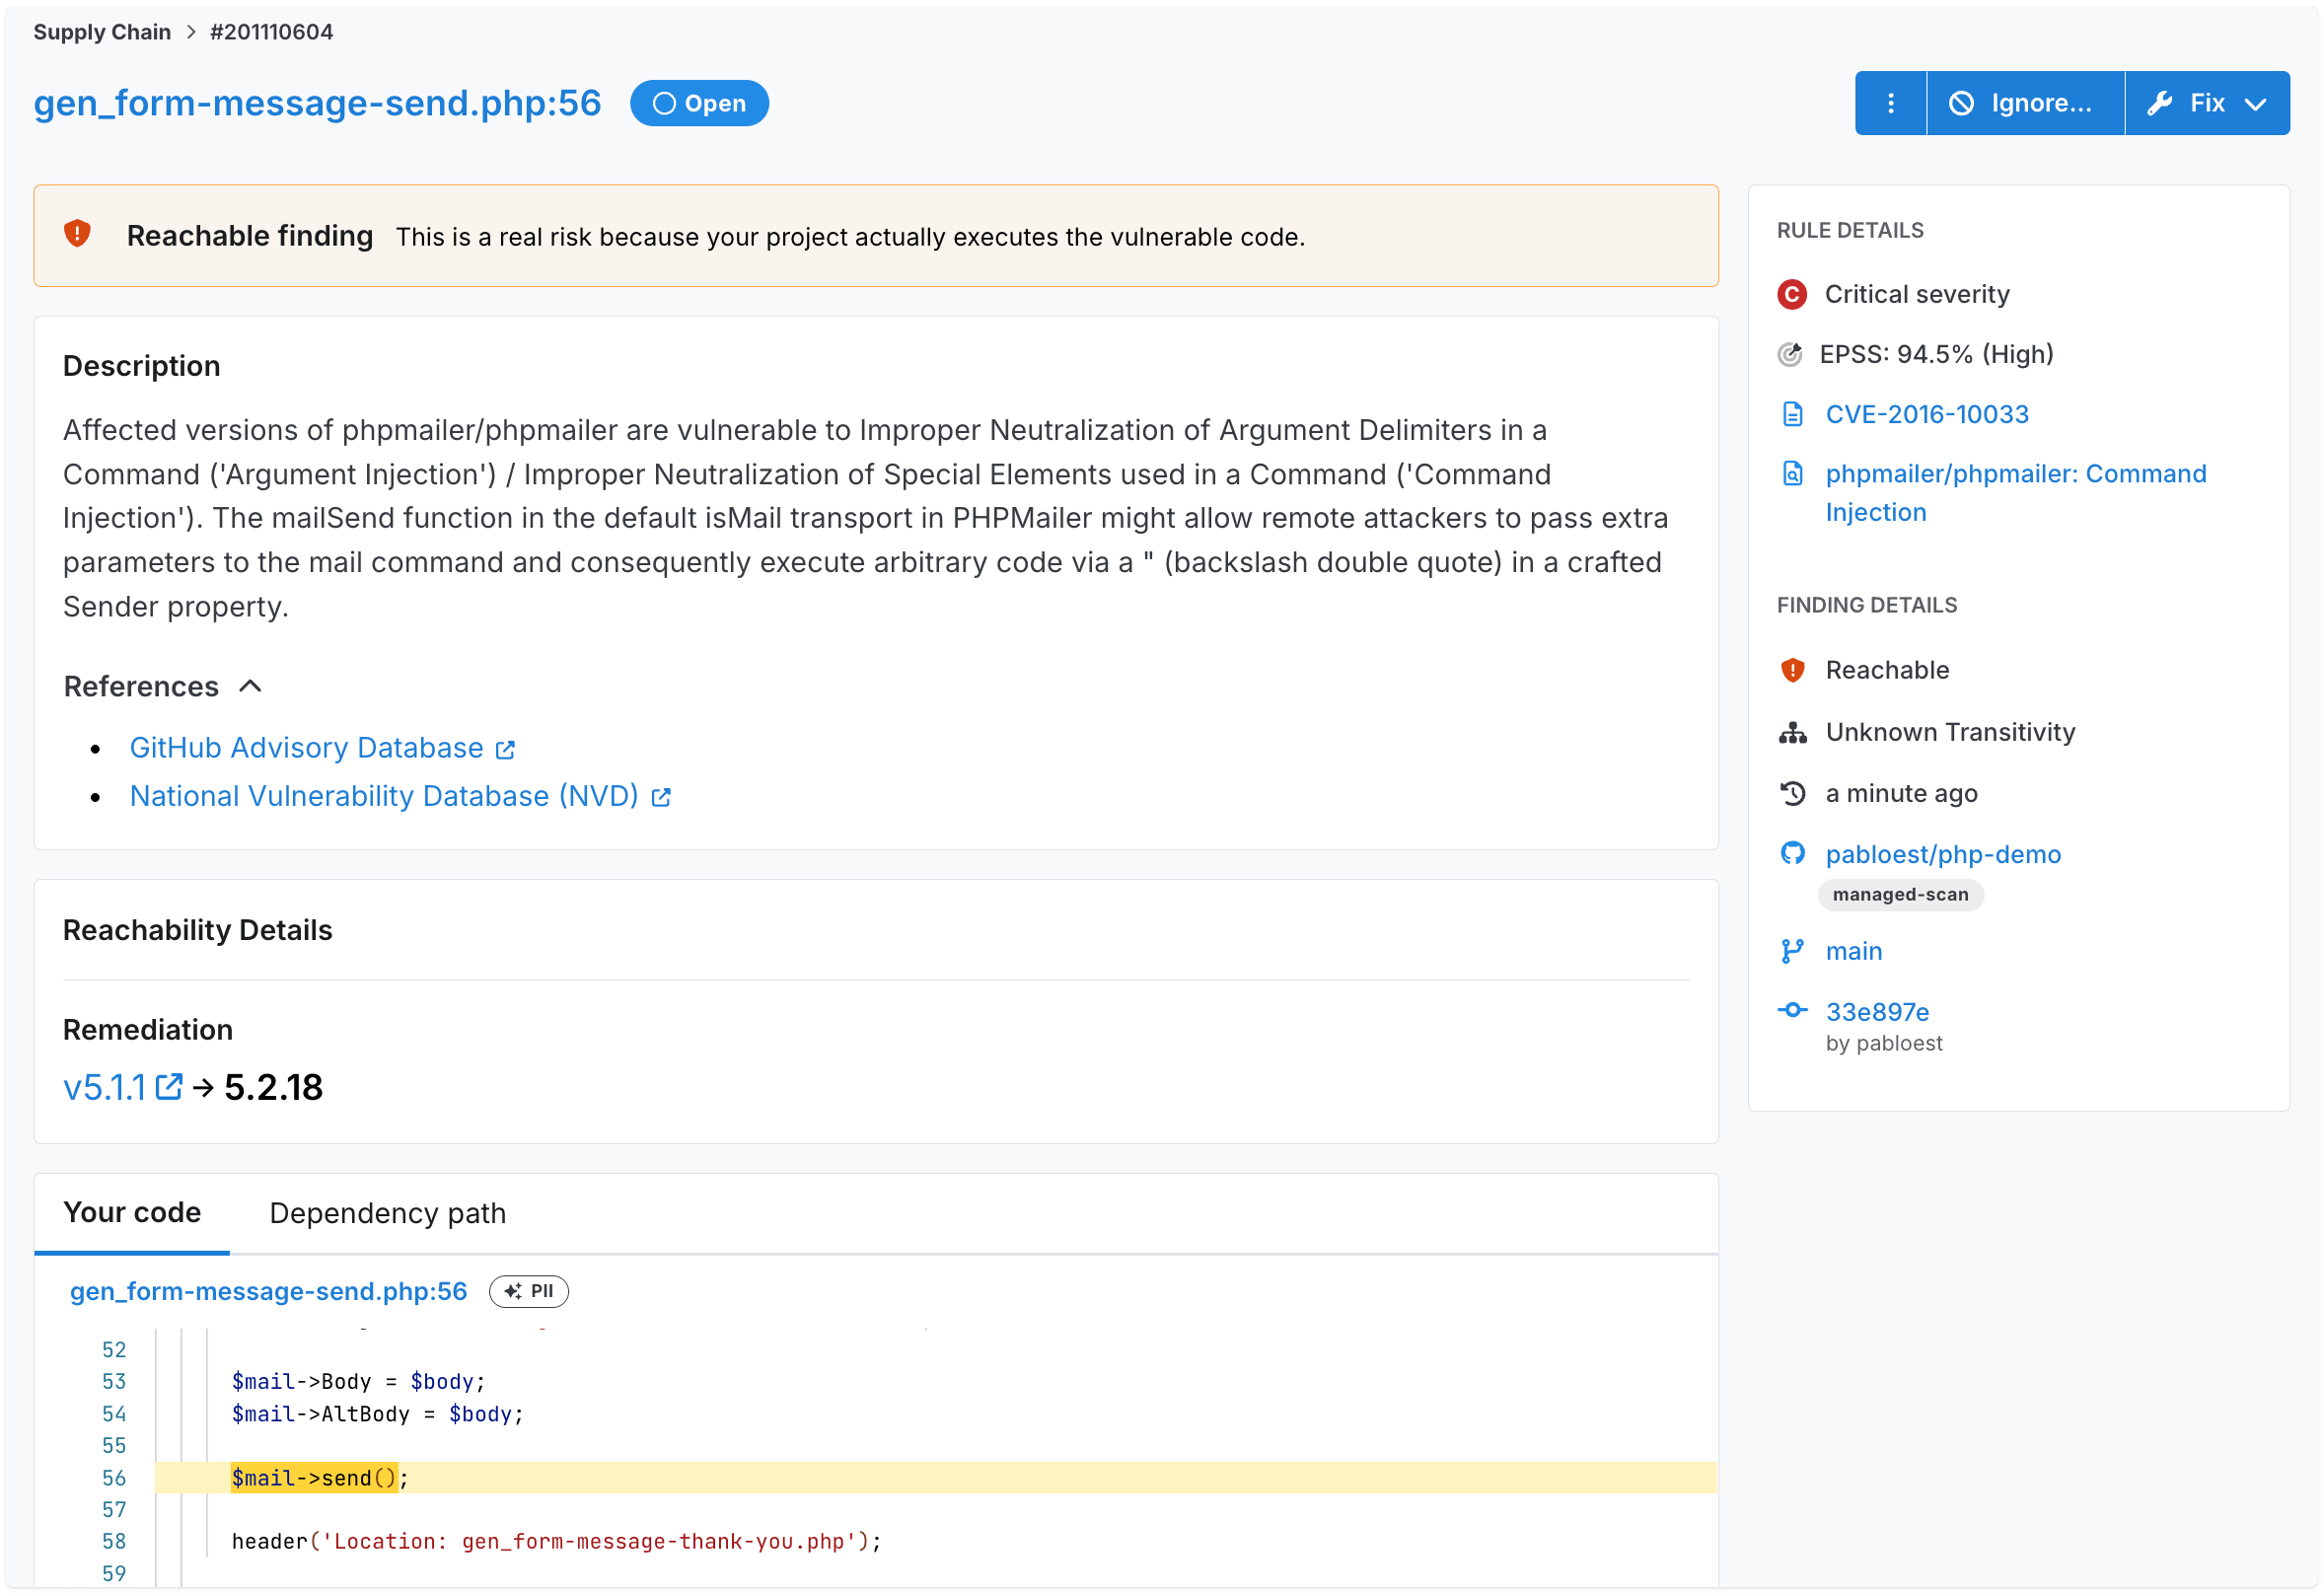Click the PII tag badge
This screenshot has width=2324, height=1593.
[529, 1291]
